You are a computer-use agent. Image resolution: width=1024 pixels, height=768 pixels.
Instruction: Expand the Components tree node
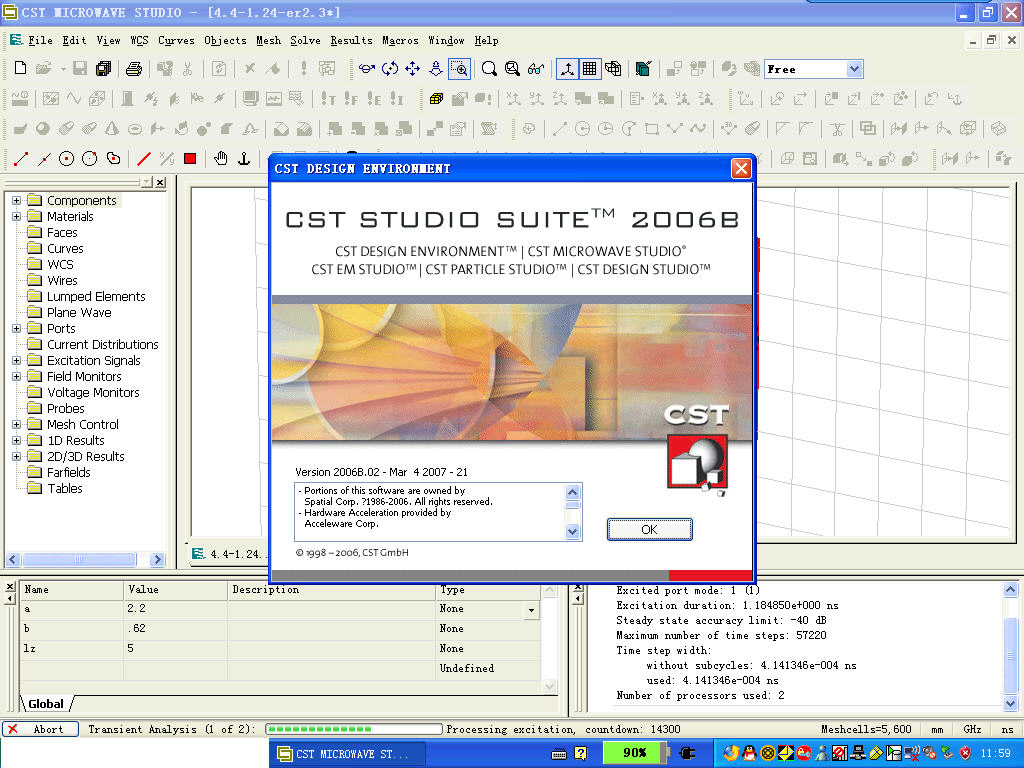[x=16, y=200]
